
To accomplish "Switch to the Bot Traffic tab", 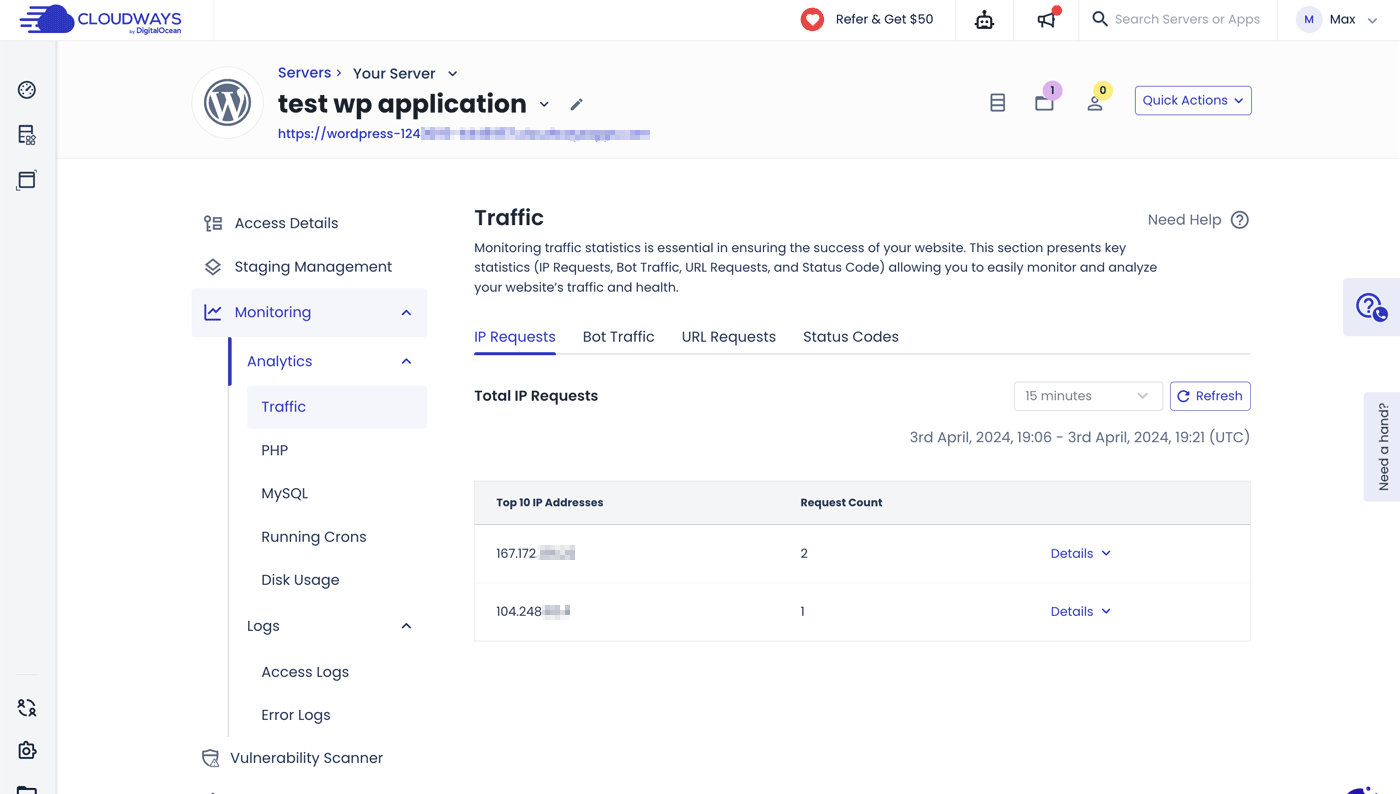I will [619, 337].
